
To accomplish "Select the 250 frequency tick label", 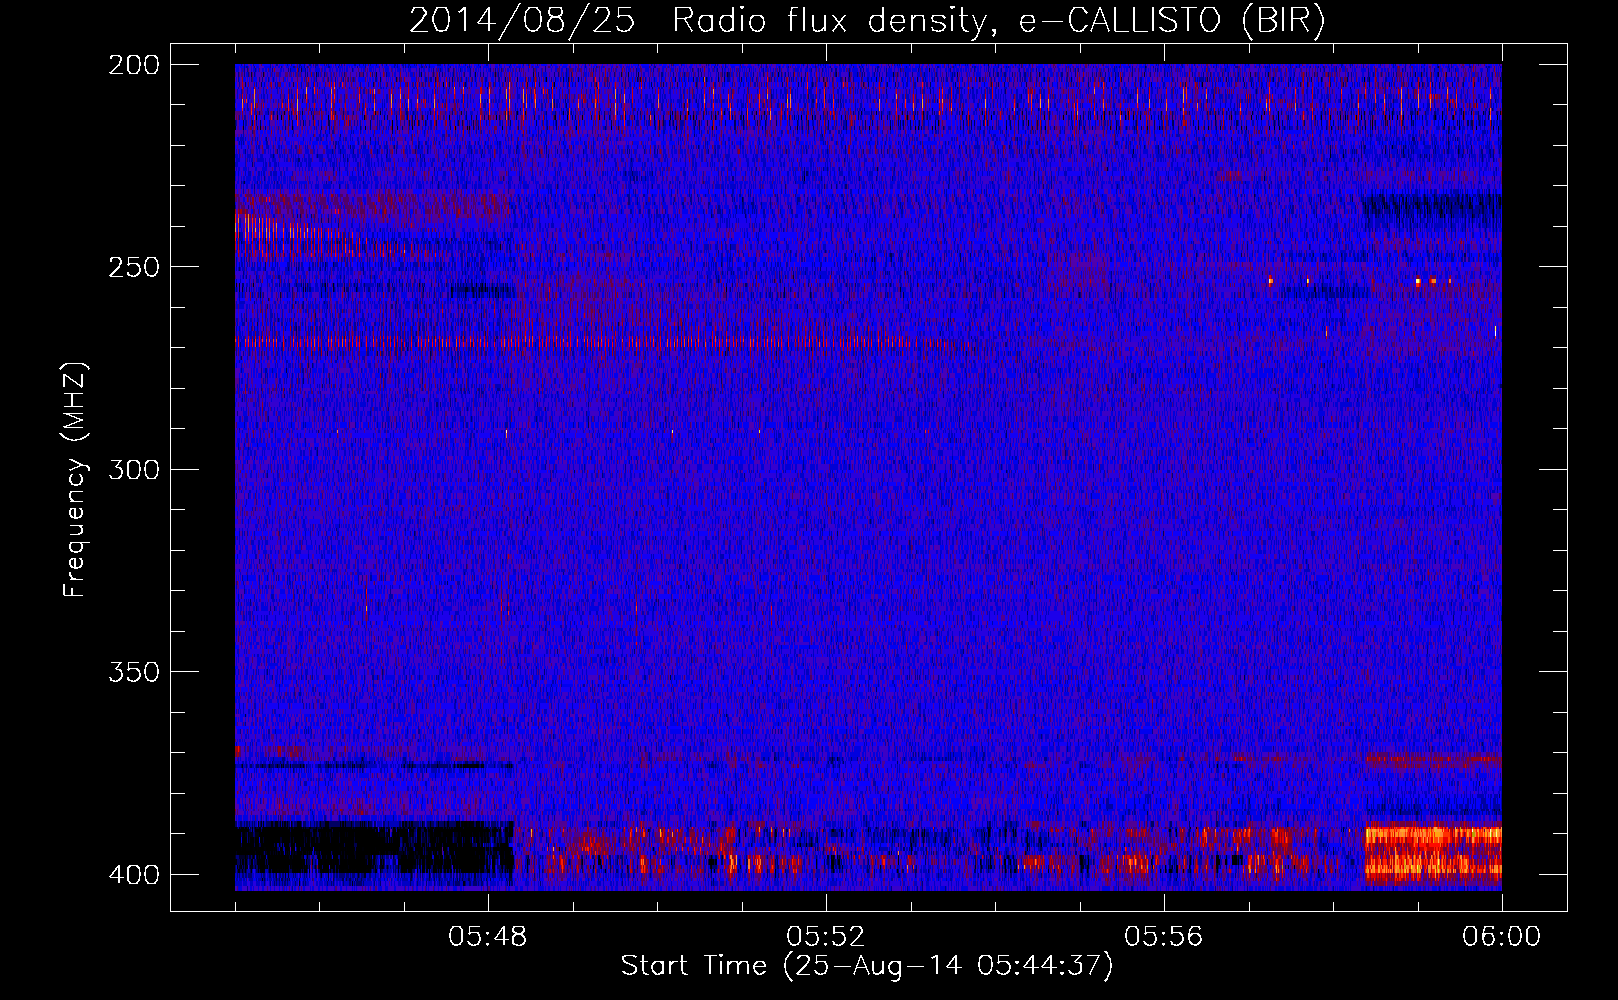I will point(133,267).
